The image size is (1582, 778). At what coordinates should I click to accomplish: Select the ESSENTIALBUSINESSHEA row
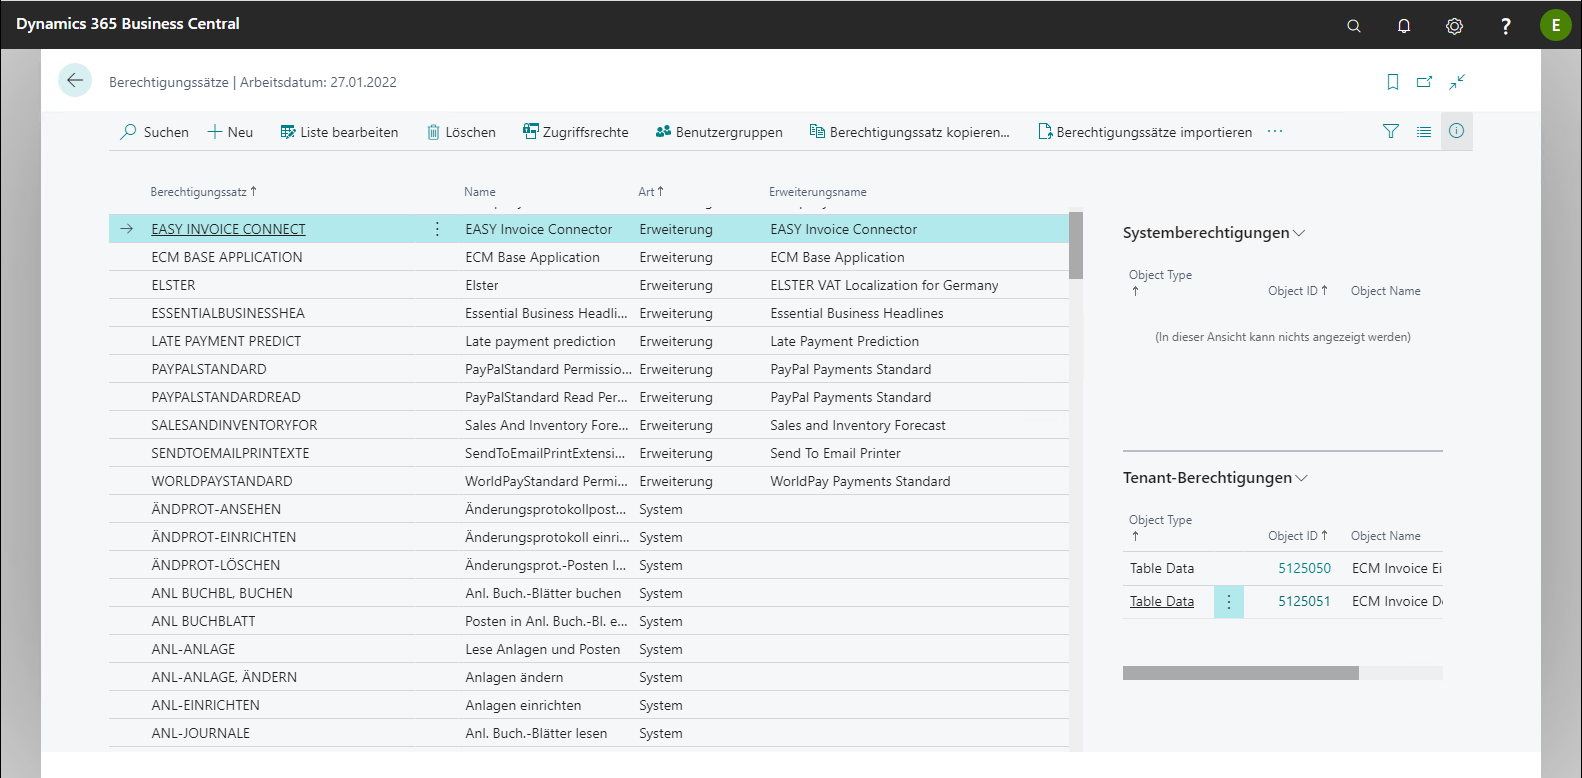click(x=589, y=313)
